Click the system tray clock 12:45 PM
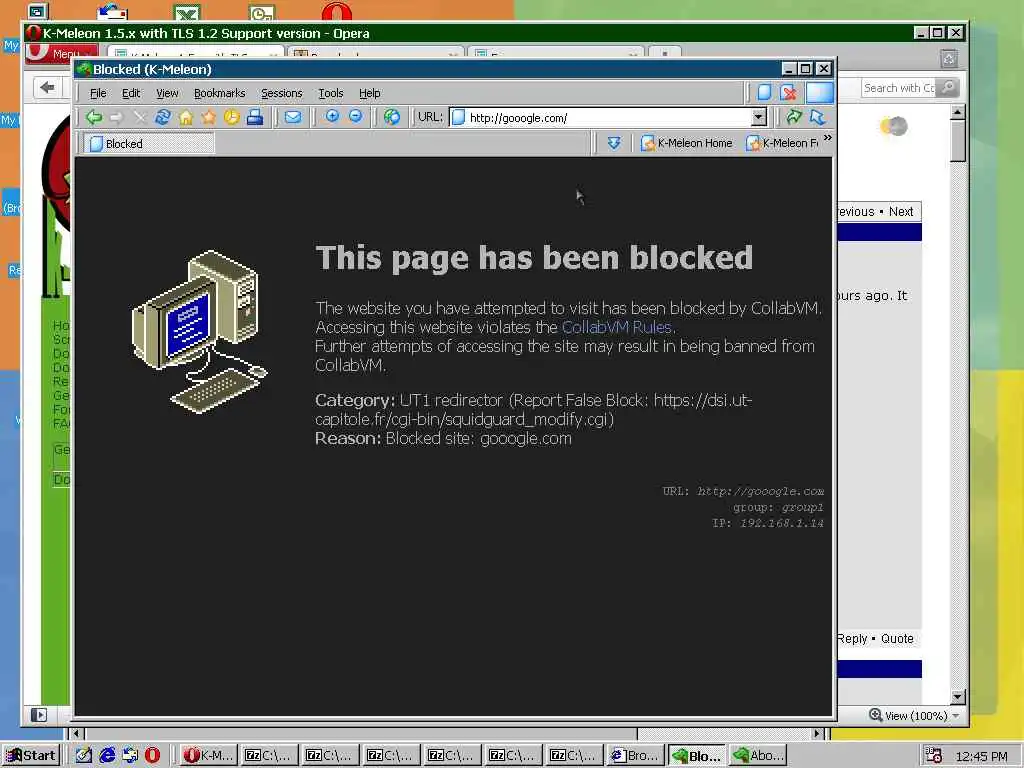 tap(981, 756)
